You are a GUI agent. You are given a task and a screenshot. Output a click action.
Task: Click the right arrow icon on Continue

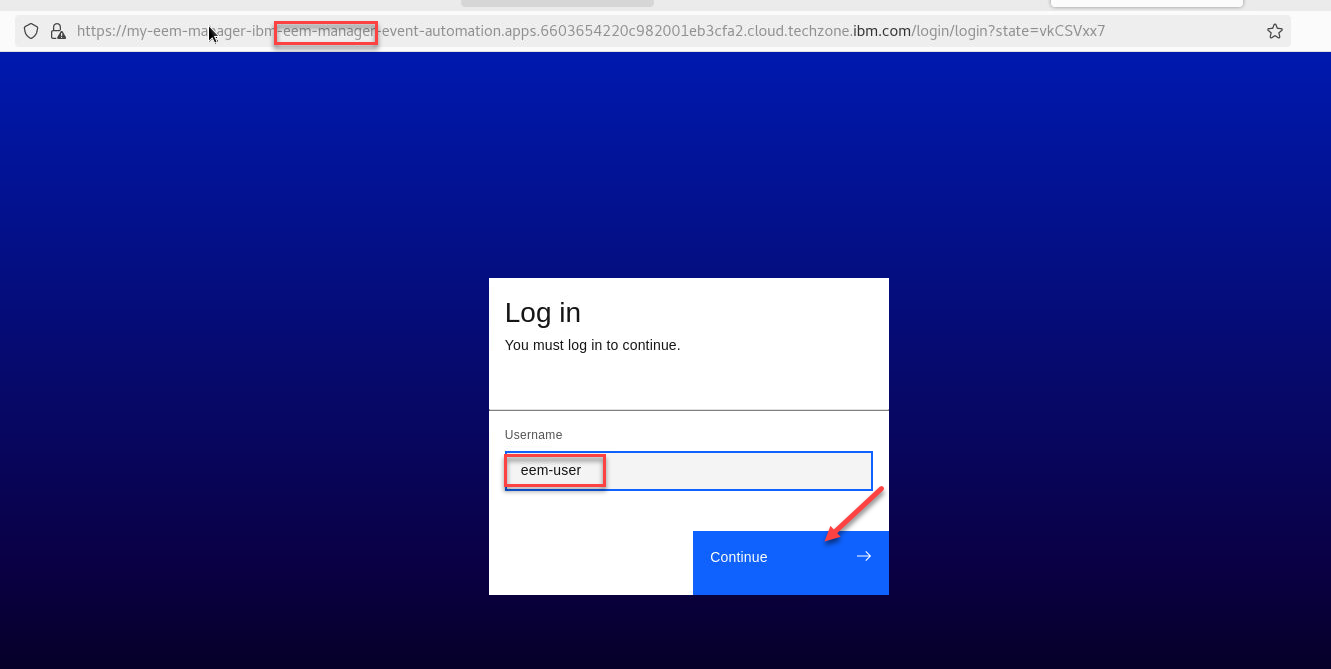864,557
